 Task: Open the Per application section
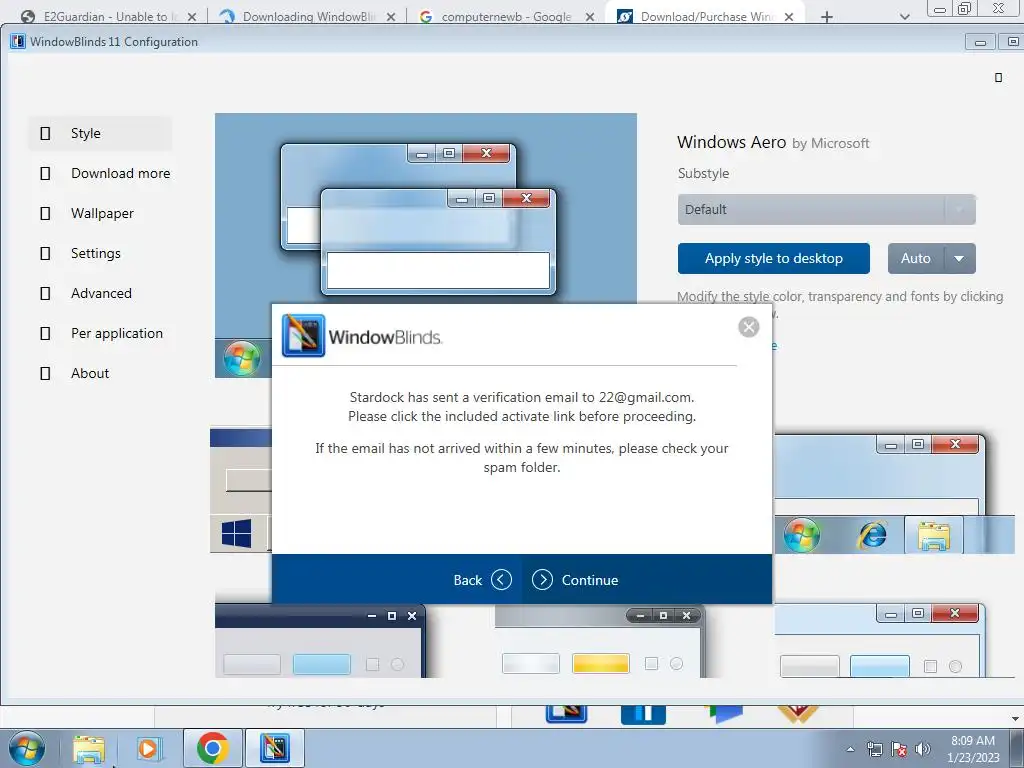(100, 333)
